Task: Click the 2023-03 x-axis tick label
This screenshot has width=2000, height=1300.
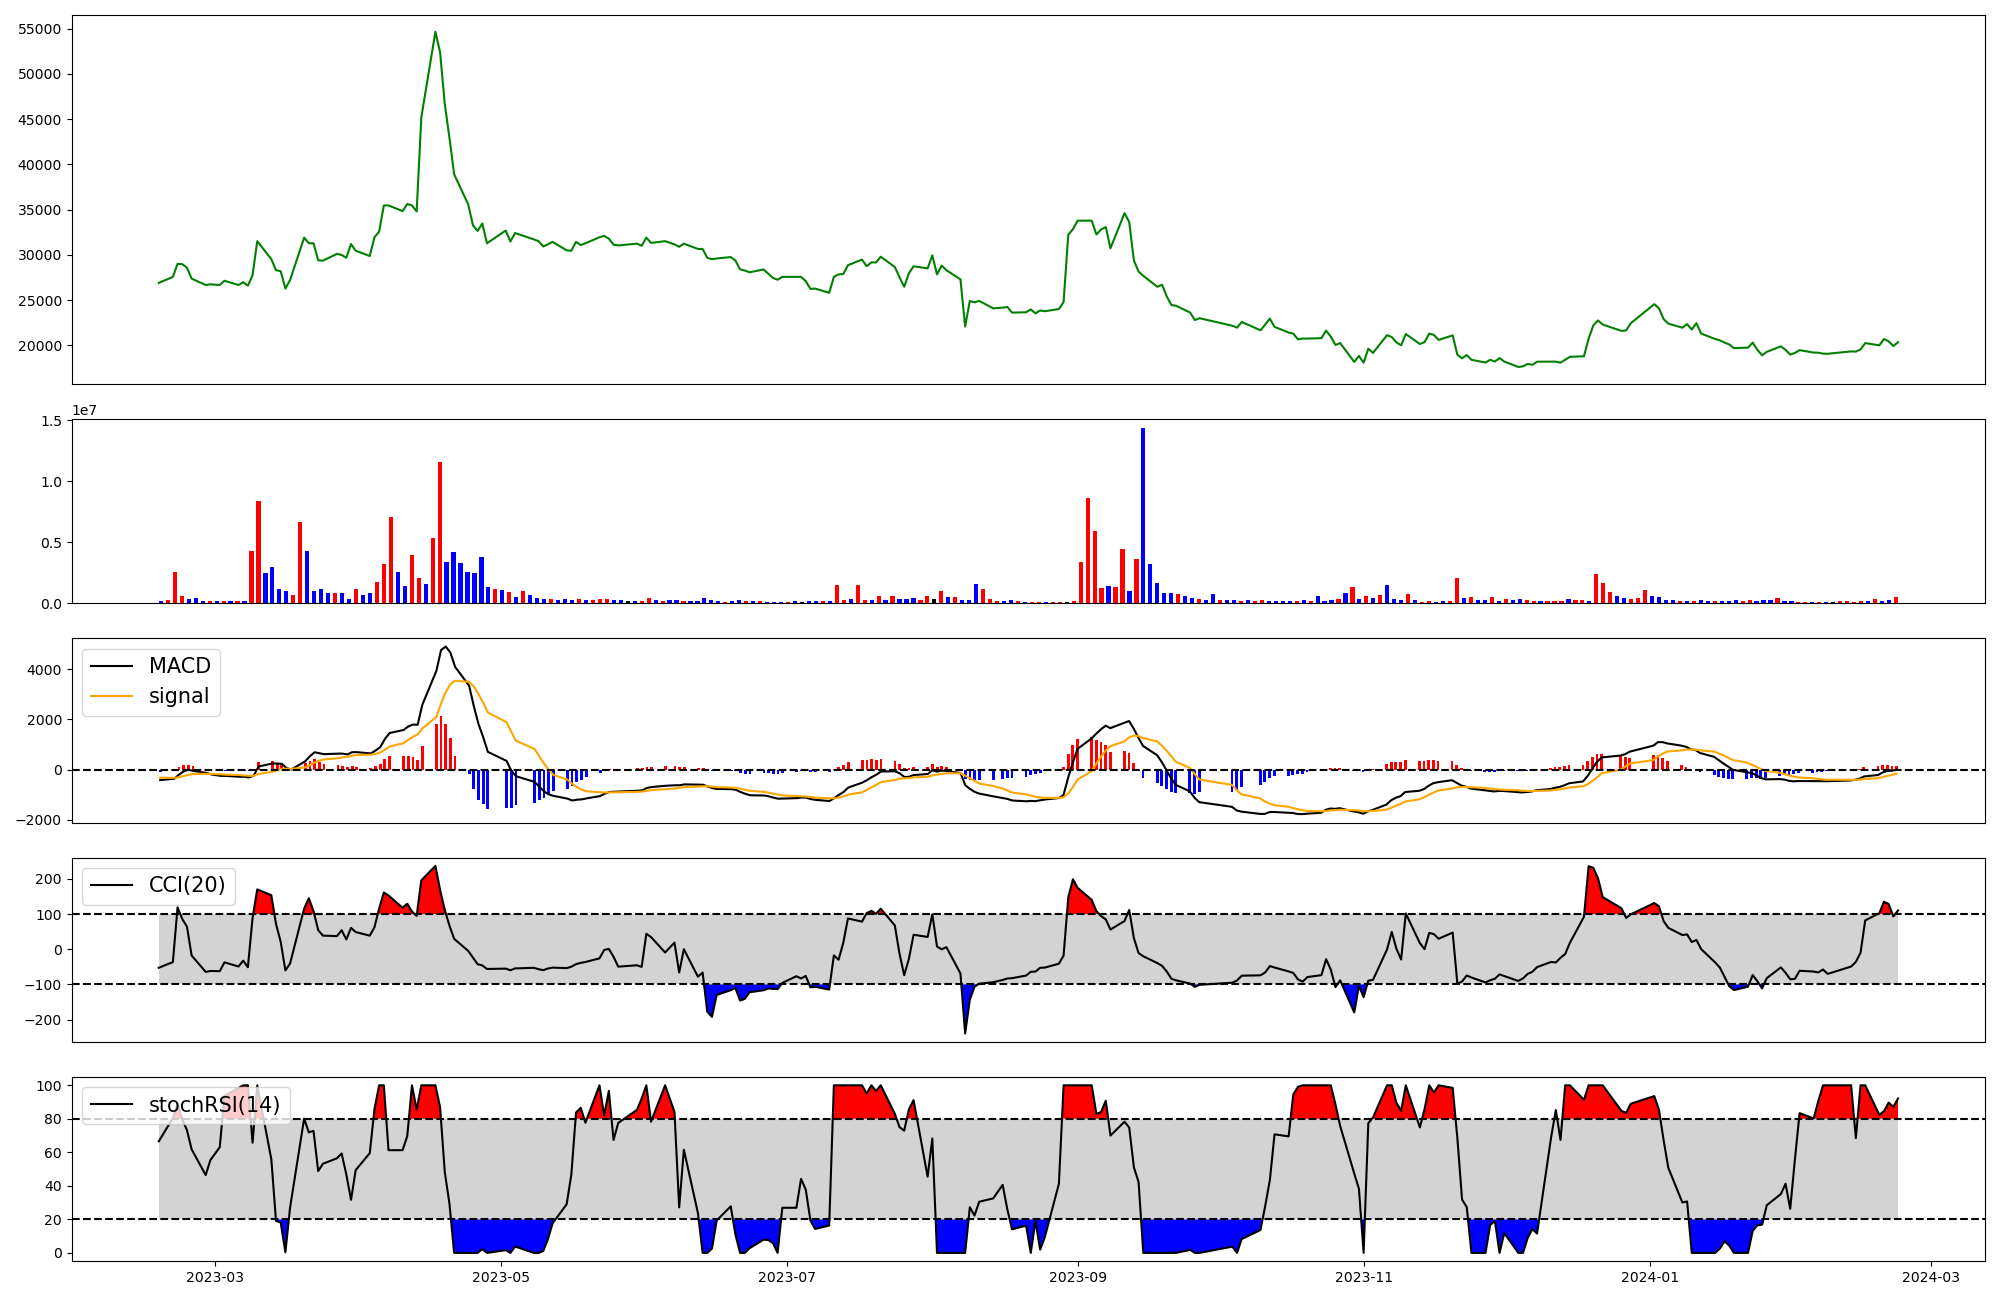Action: tap(215, 1277)
